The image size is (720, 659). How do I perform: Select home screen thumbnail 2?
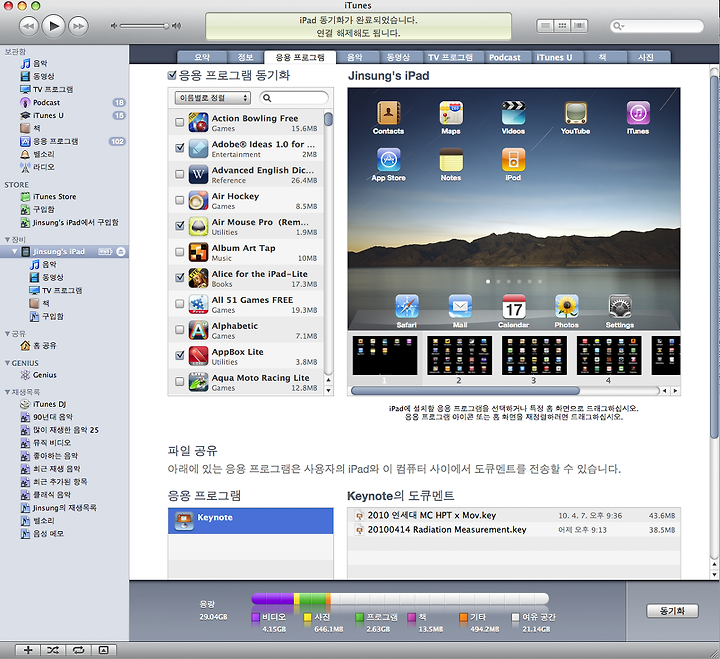(459, 355)
